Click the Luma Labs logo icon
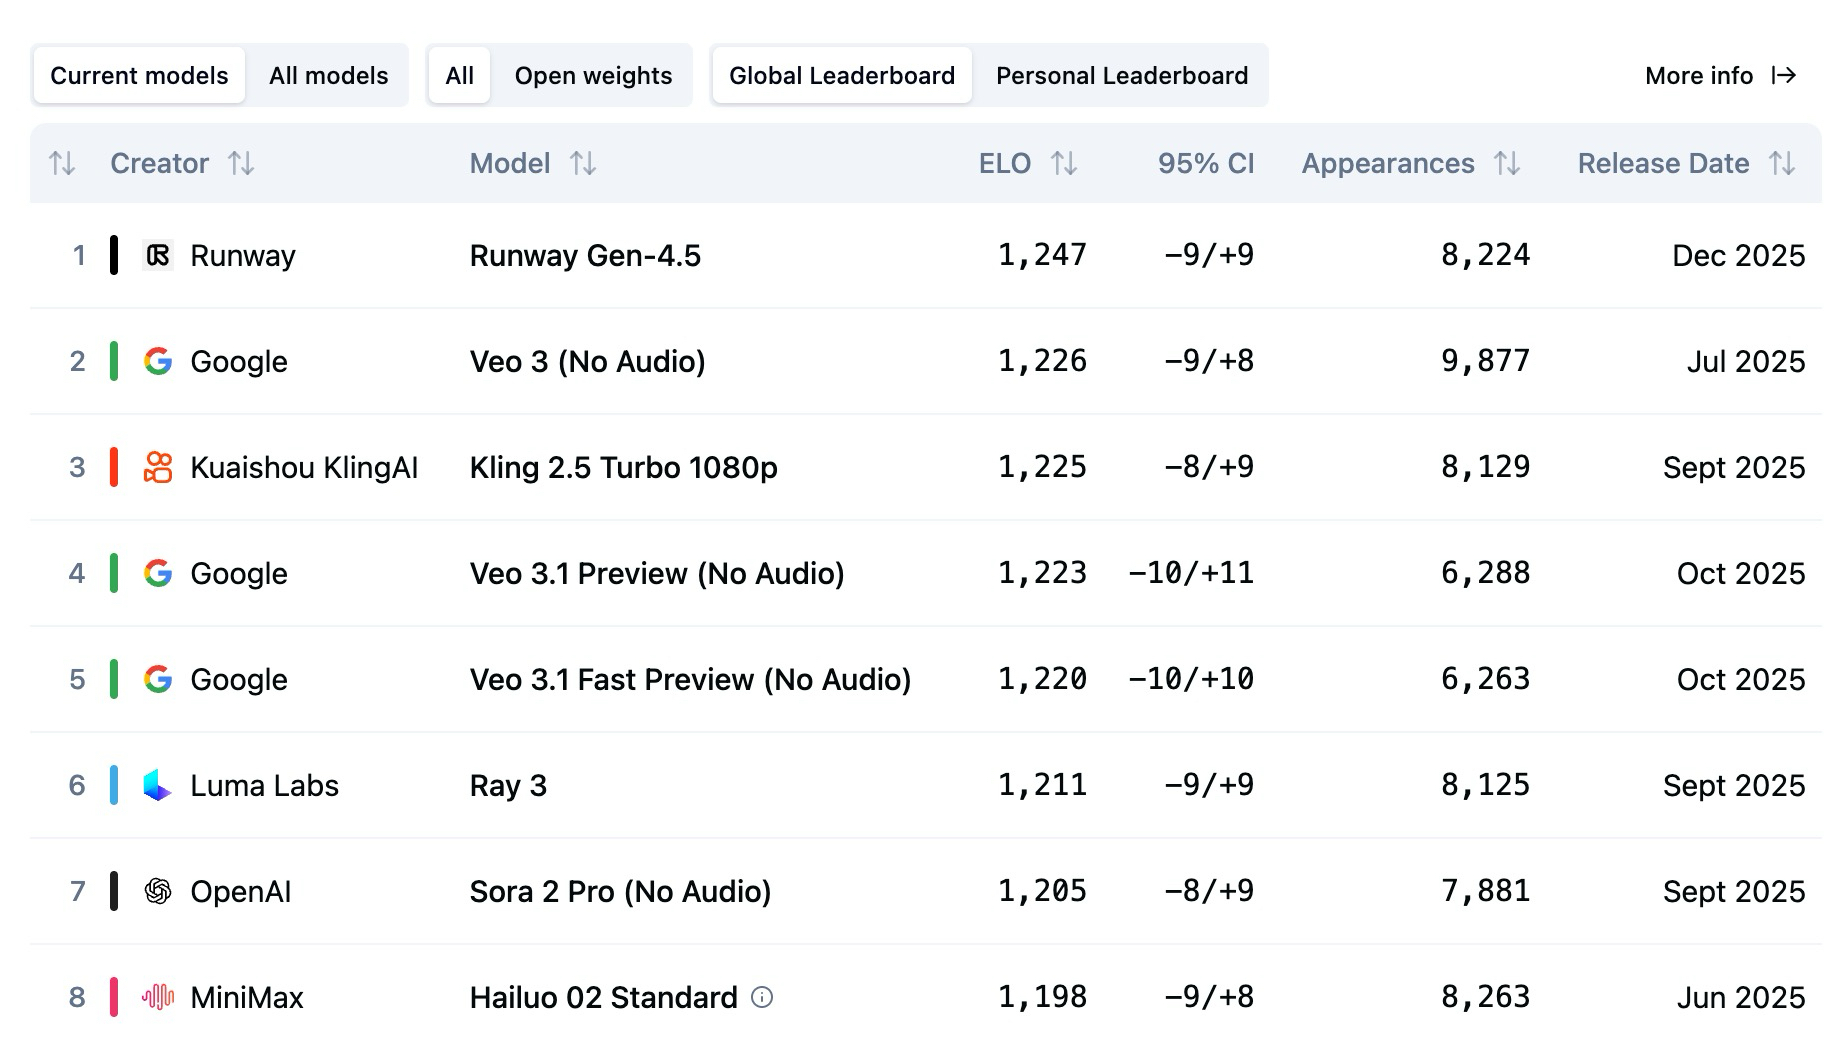1846x1039 pixels. pos(158,785)
